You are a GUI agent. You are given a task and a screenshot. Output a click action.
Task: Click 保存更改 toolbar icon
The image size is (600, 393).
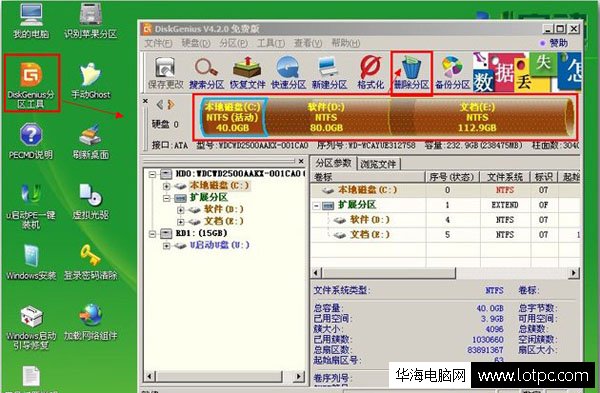[165, 73]
